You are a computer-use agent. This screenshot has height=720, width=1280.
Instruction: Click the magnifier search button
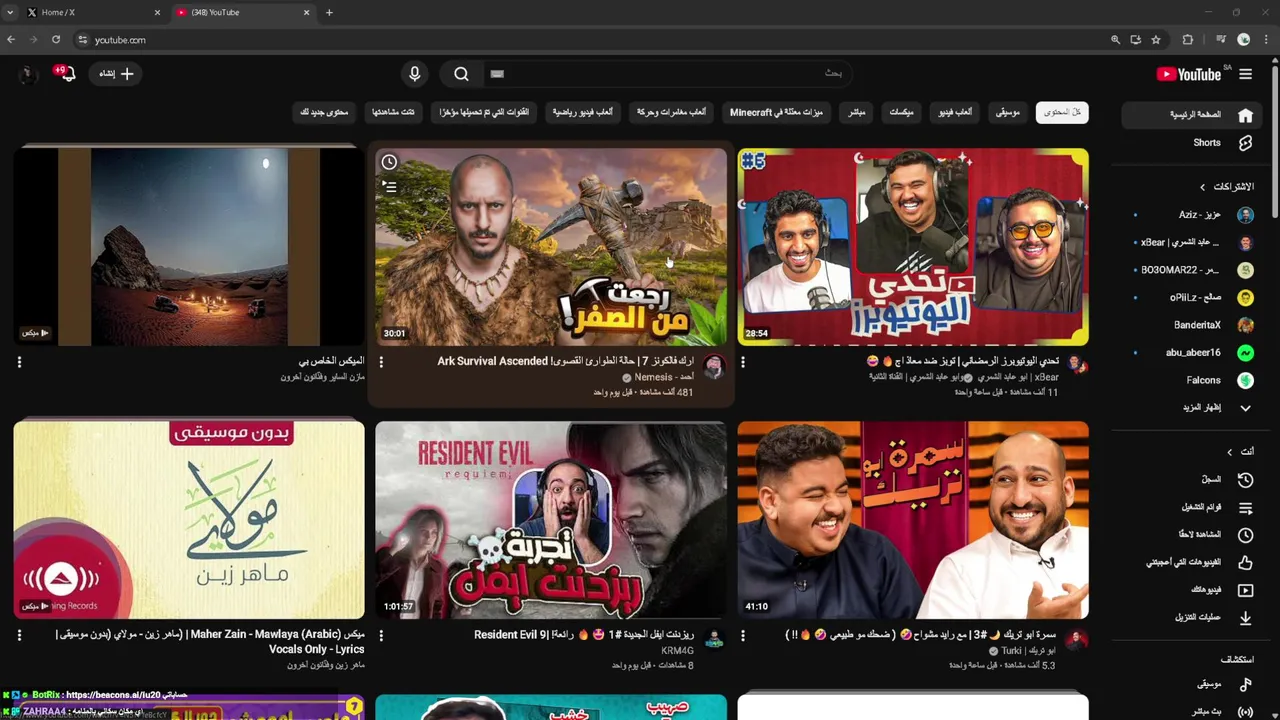point(461,74)
